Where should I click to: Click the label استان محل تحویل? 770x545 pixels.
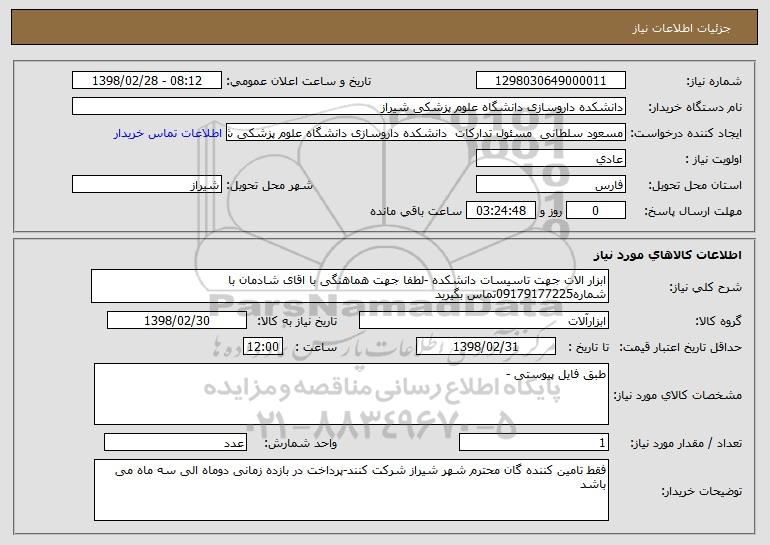695,185
